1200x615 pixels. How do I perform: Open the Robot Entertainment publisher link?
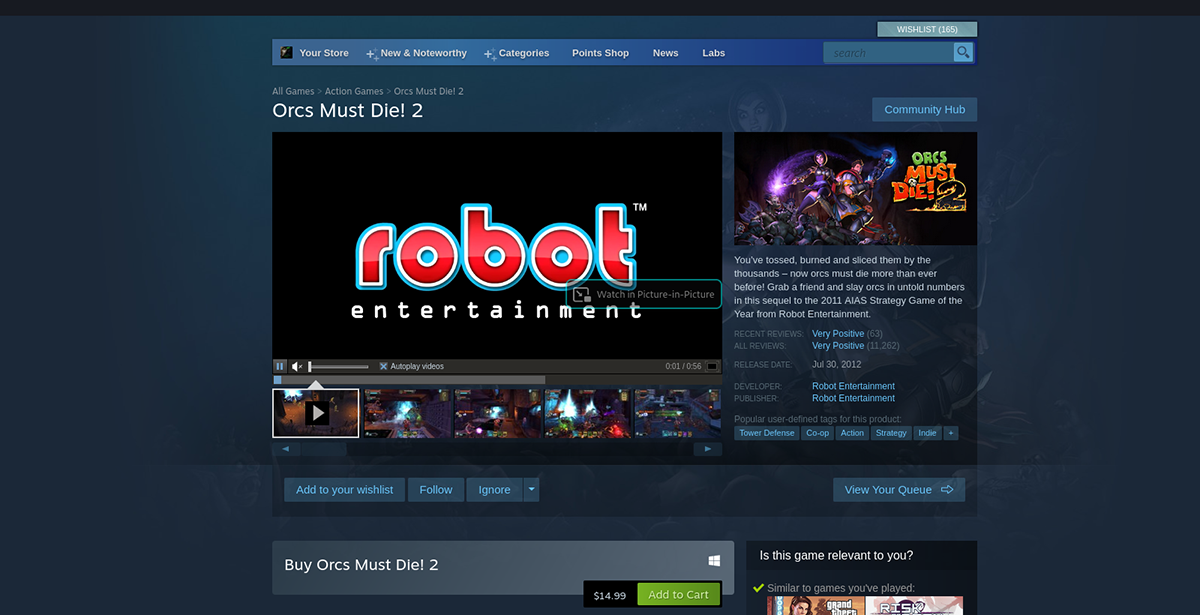[x=853, y=398]
